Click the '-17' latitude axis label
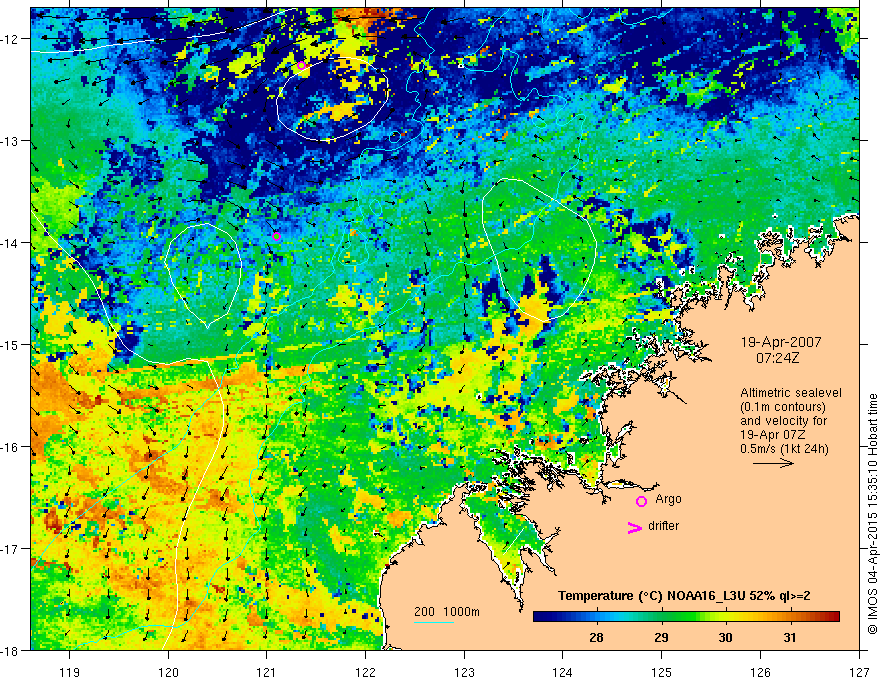Image resolution: width=880 pixels, height=680 pixels. click(x=10, y=549)
